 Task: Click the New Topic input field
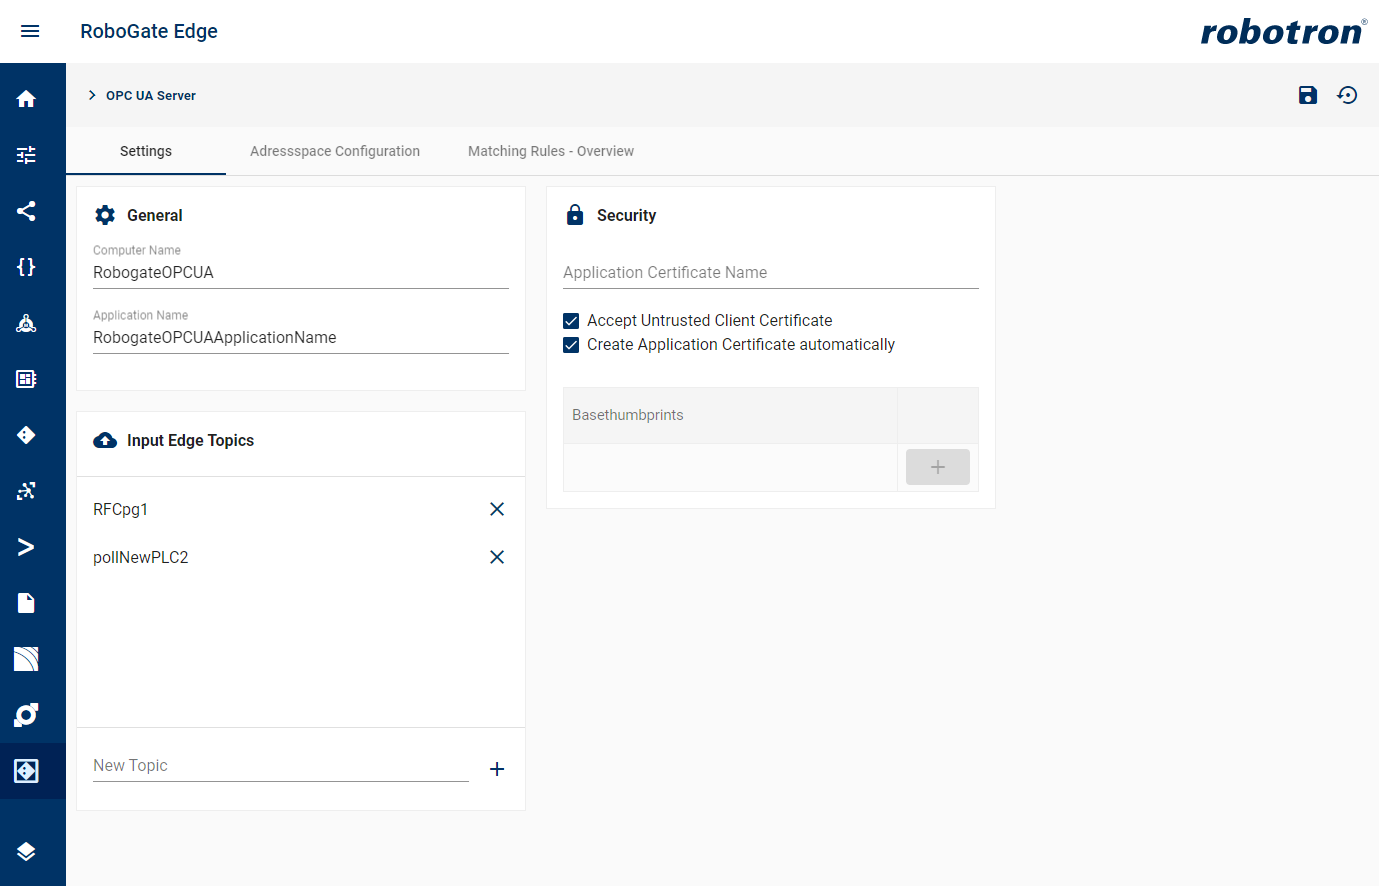coord(281,765)
